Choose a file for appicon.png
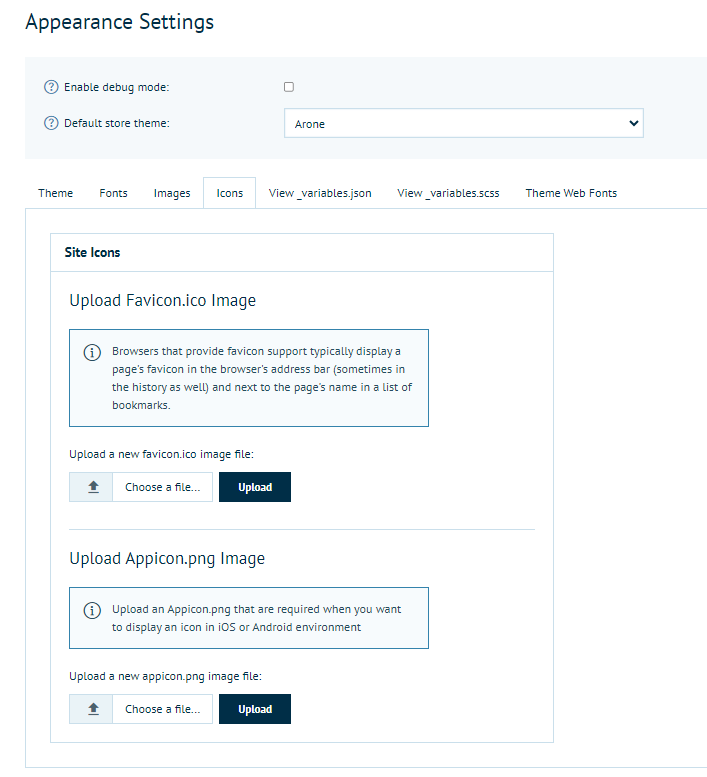Viewport: 707px width, 777px height. tap(162, 709)
